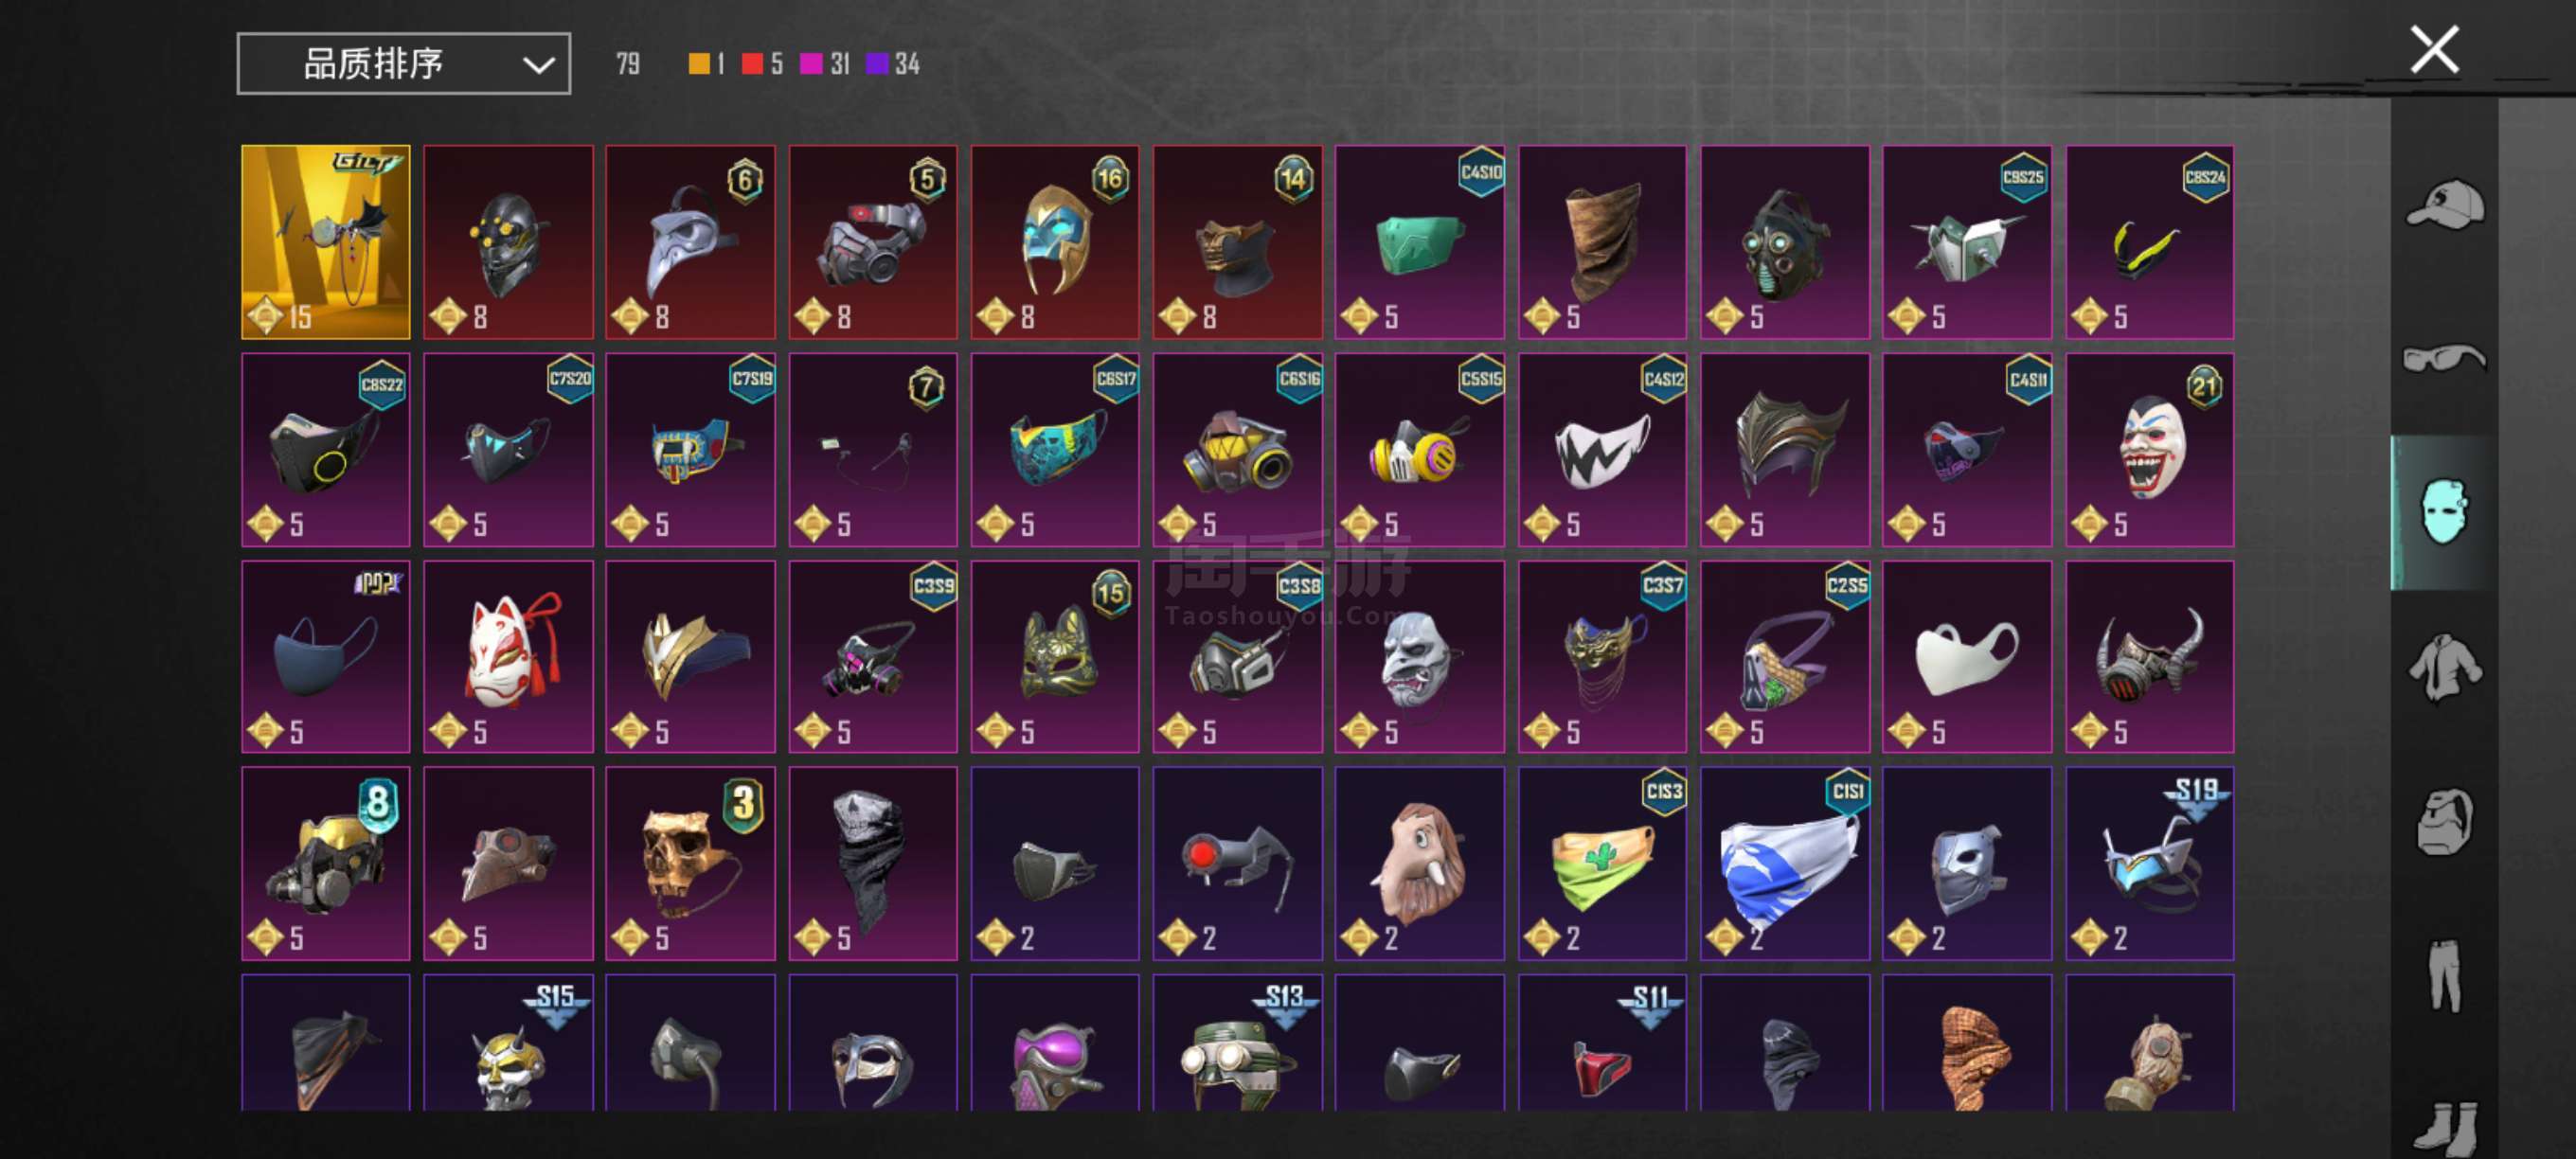The width and height of the screenshot is (2576, 1159).
Task: Select the pants category icon
Action: coord(2444,975)
